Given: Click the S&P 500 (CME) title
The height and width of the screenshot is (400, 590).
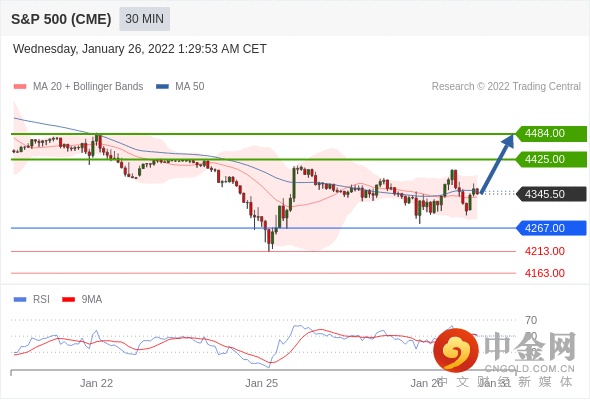Looking at the screenshot, I should click(61, 19).
